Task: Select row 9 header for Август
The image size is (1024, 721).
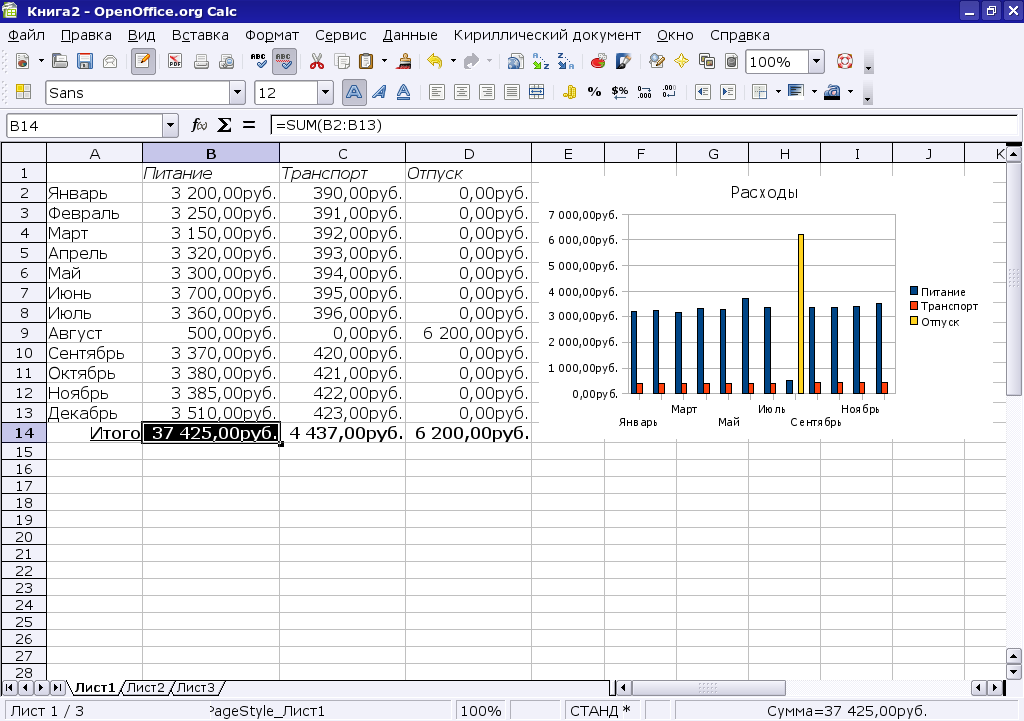Action: tap(23, 333)
